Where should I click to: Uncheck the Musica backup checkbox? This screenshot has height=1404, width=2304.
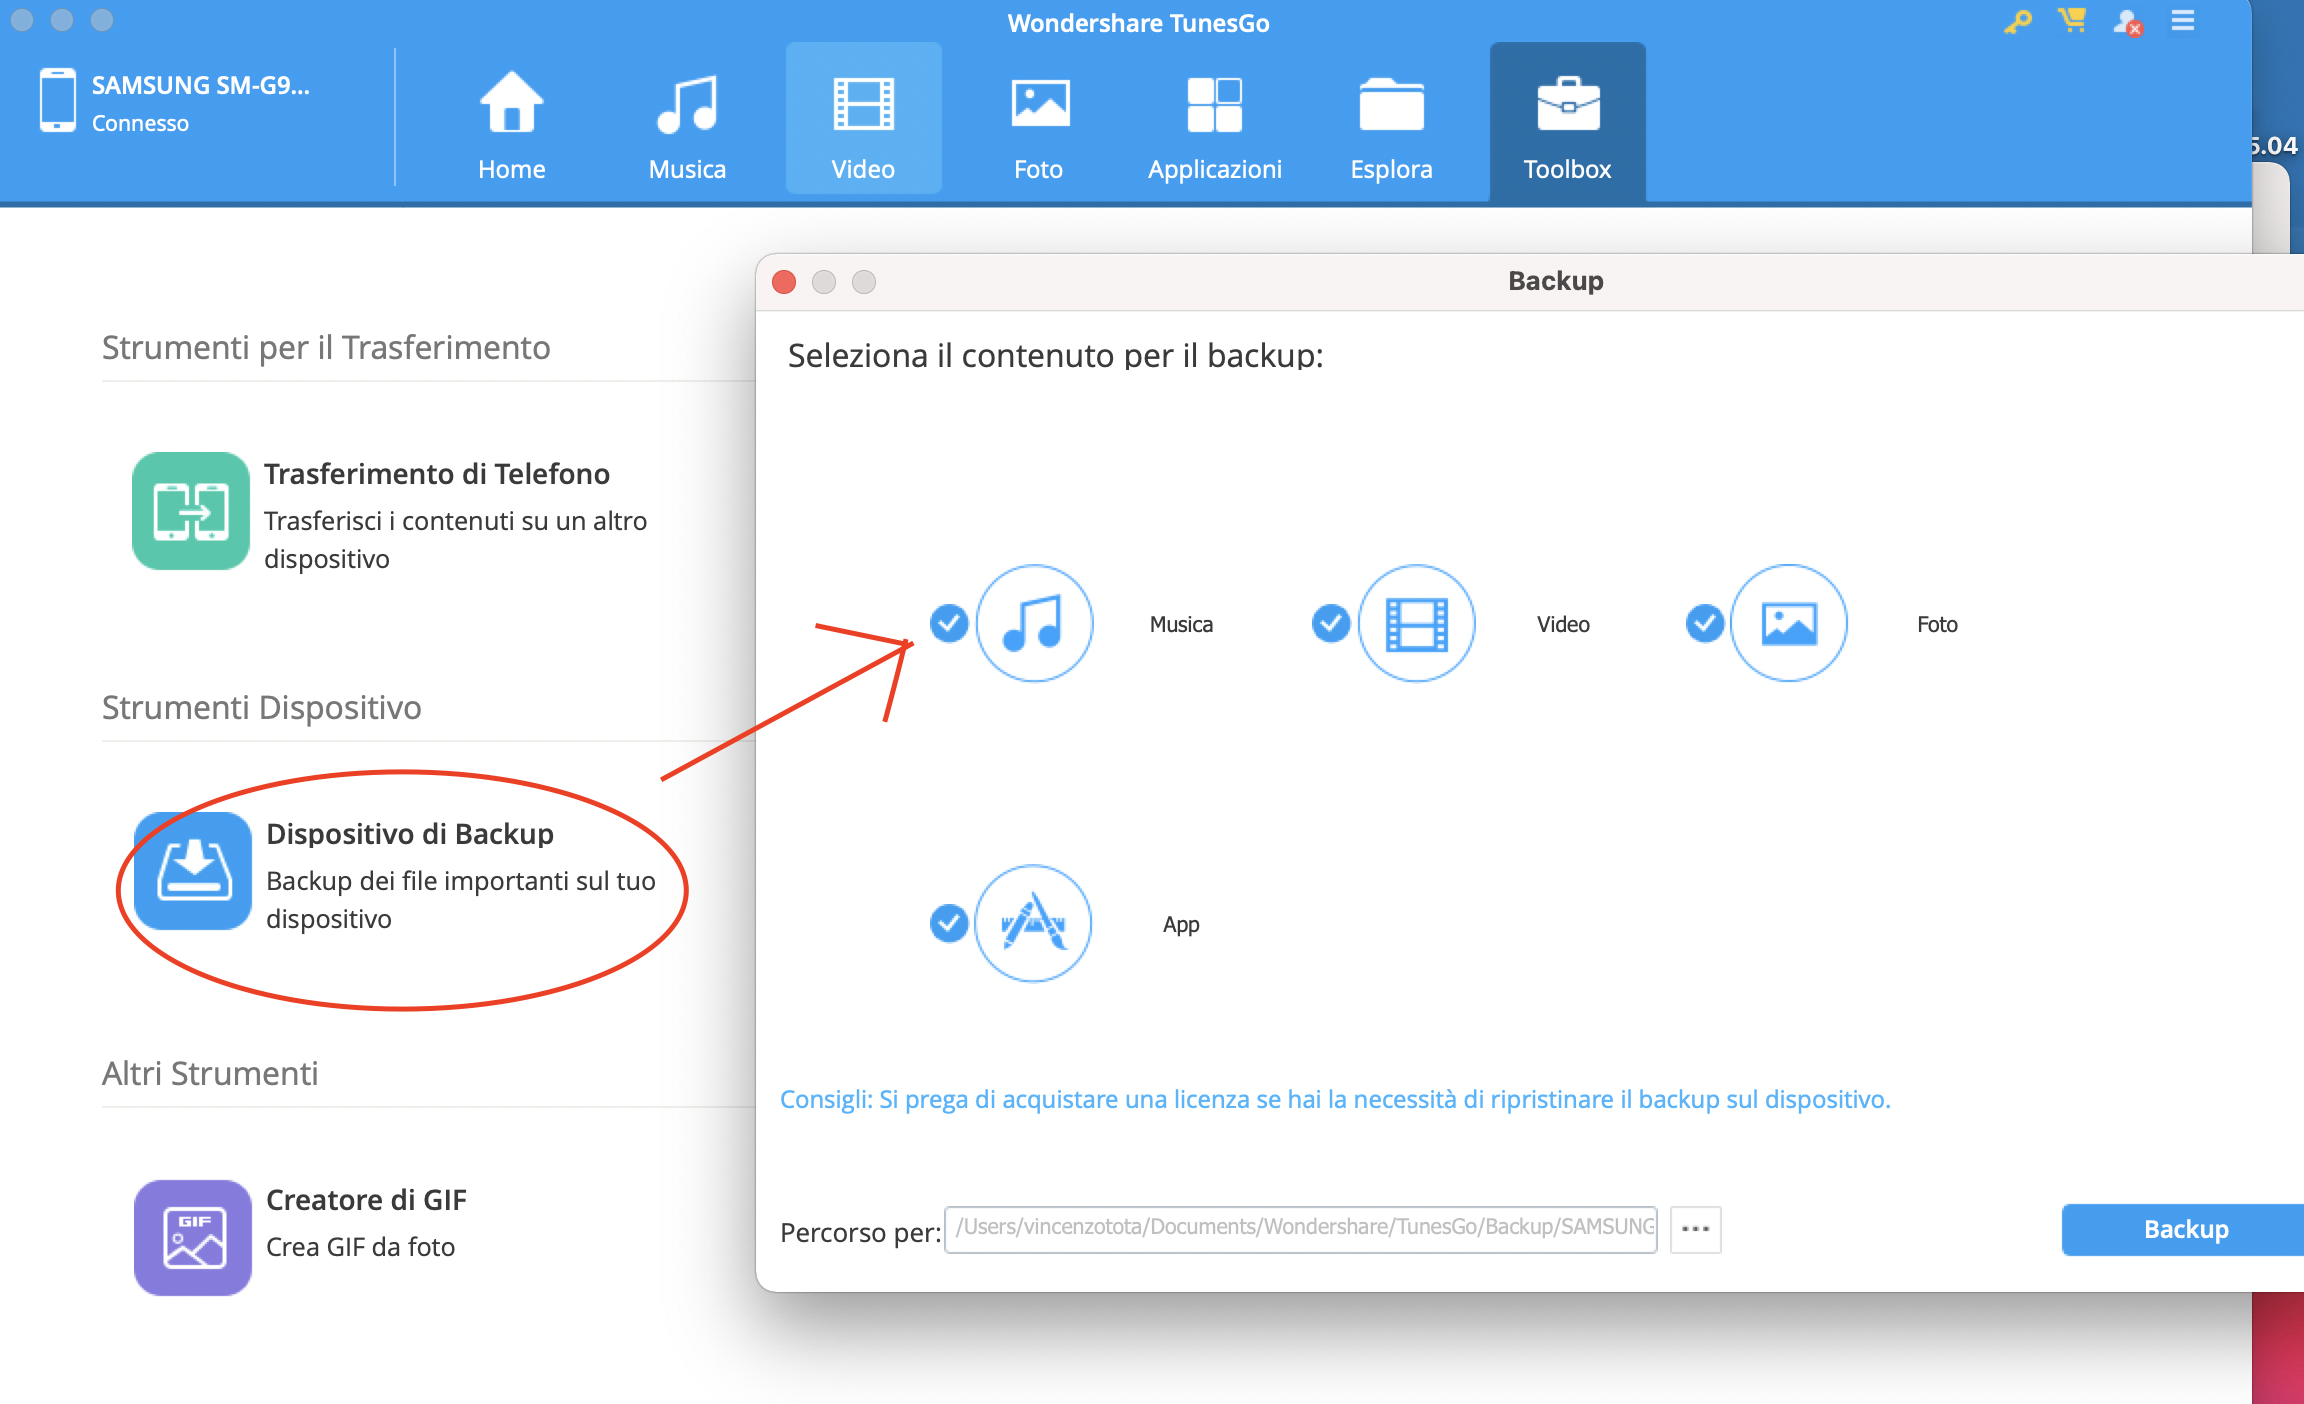[949, 623]
